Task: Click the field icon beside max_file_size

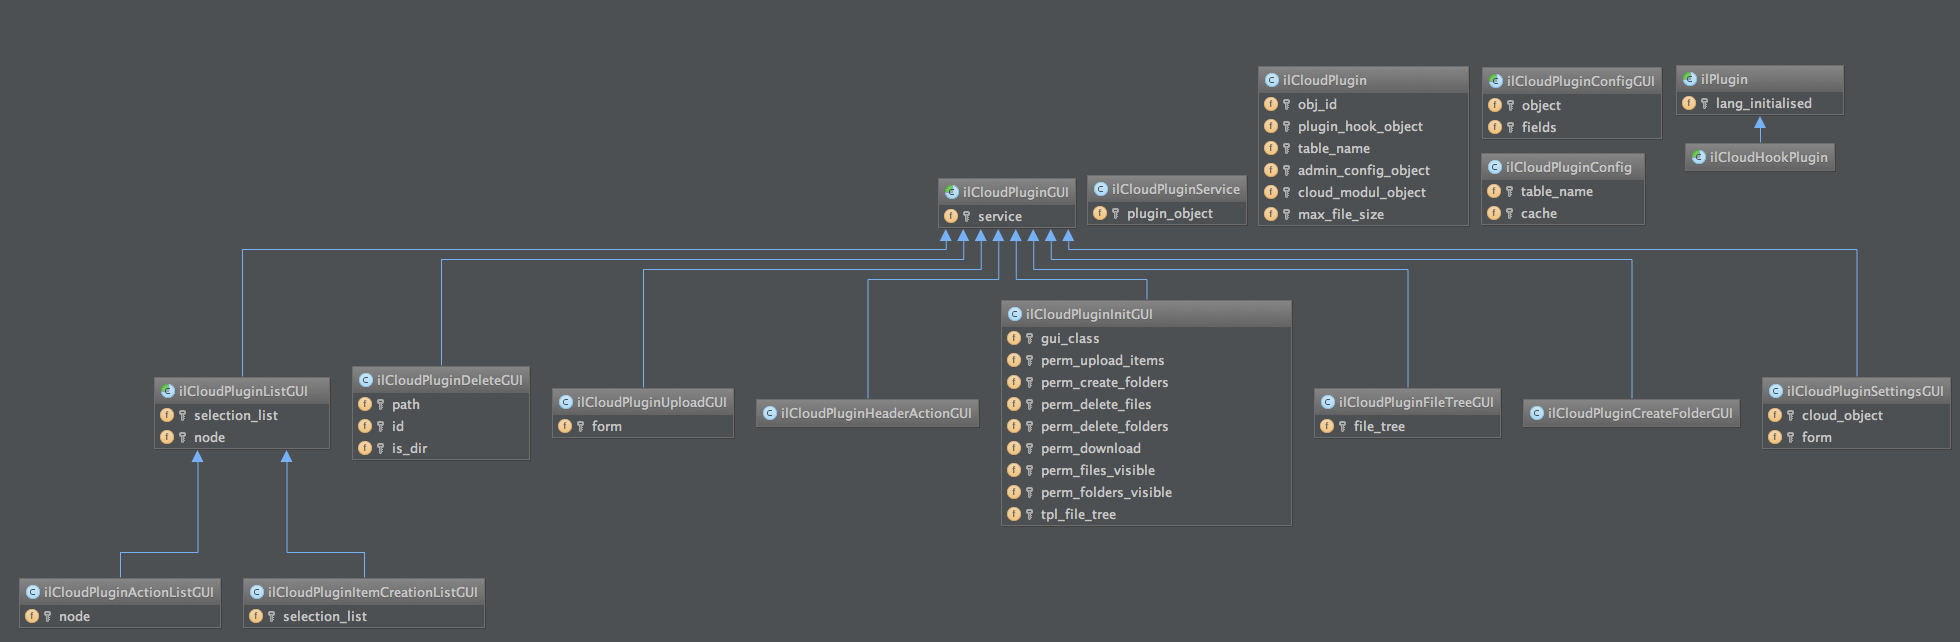Action: tap(1271, 214)
